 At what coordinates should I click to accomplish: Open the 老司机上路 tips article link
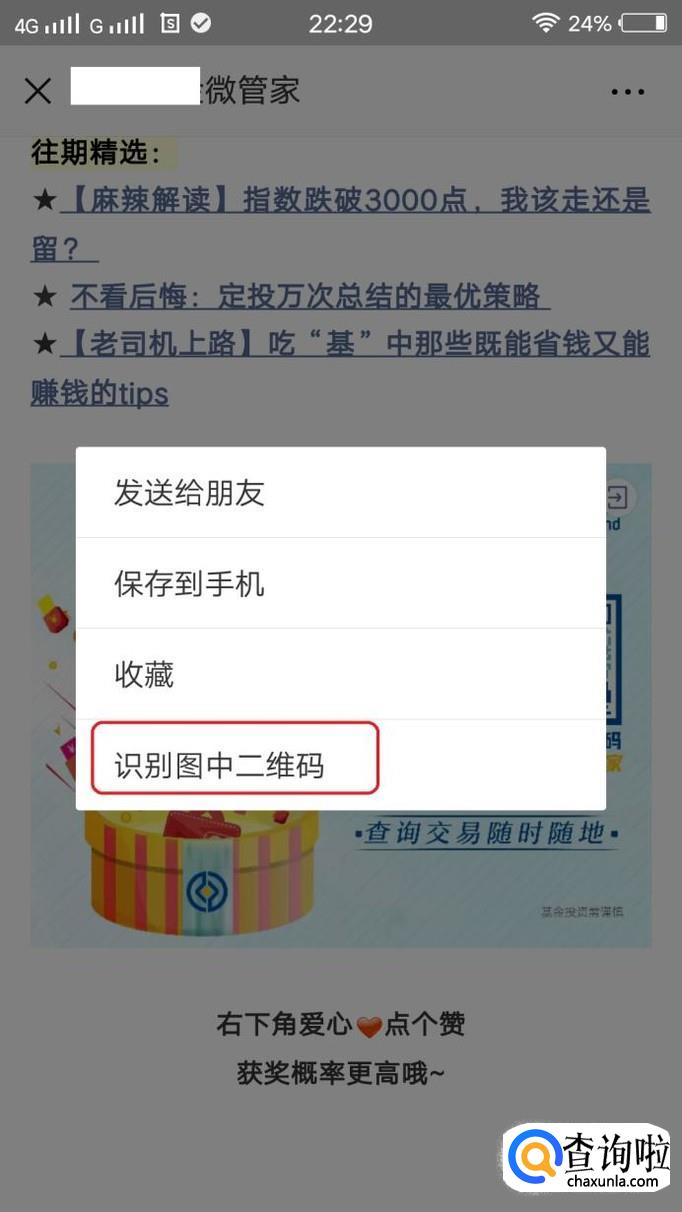pos(341,368)
